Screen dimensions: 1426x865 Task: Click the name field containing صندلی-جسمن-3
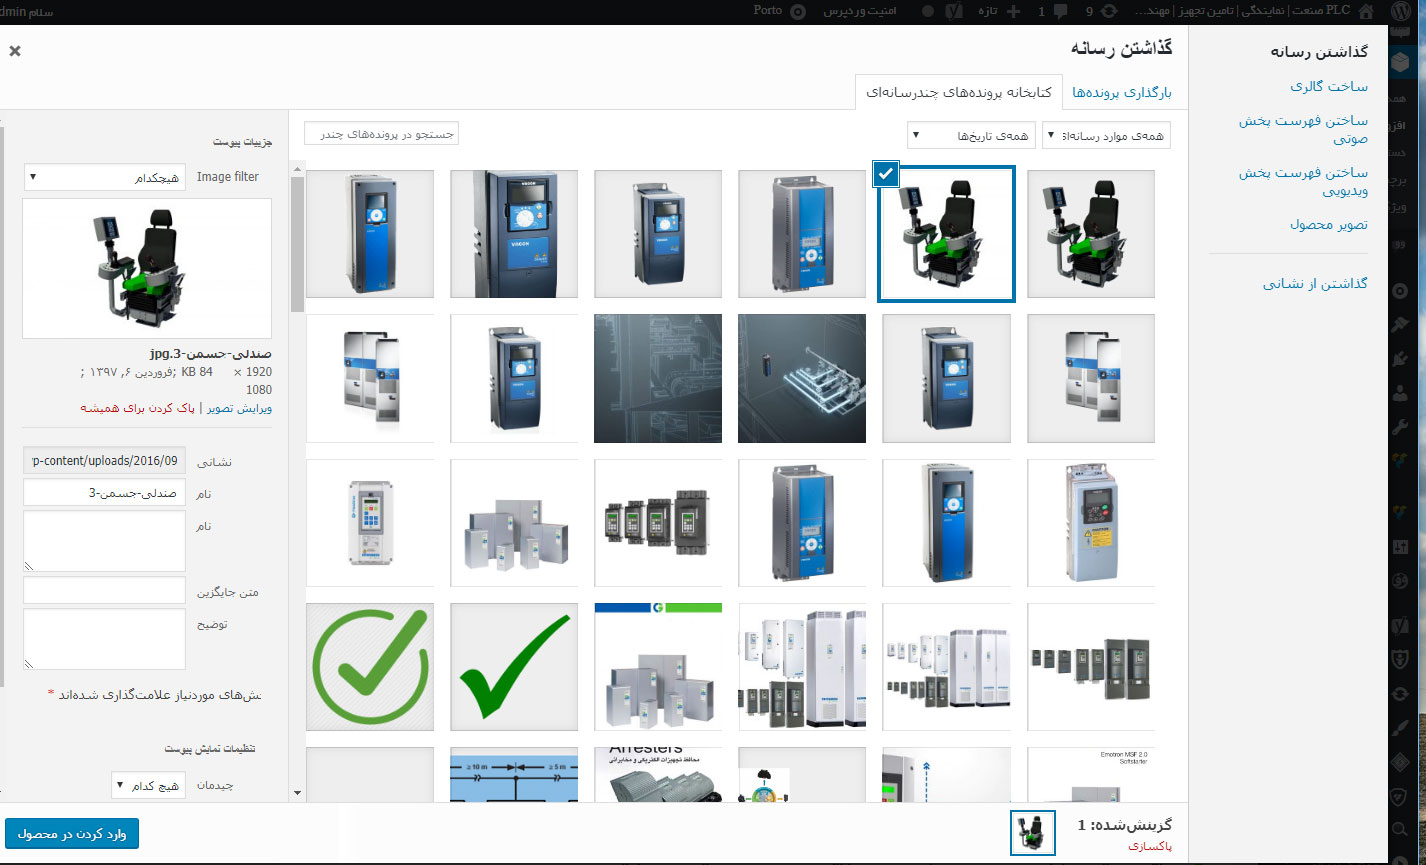click(x=104, y=493)
